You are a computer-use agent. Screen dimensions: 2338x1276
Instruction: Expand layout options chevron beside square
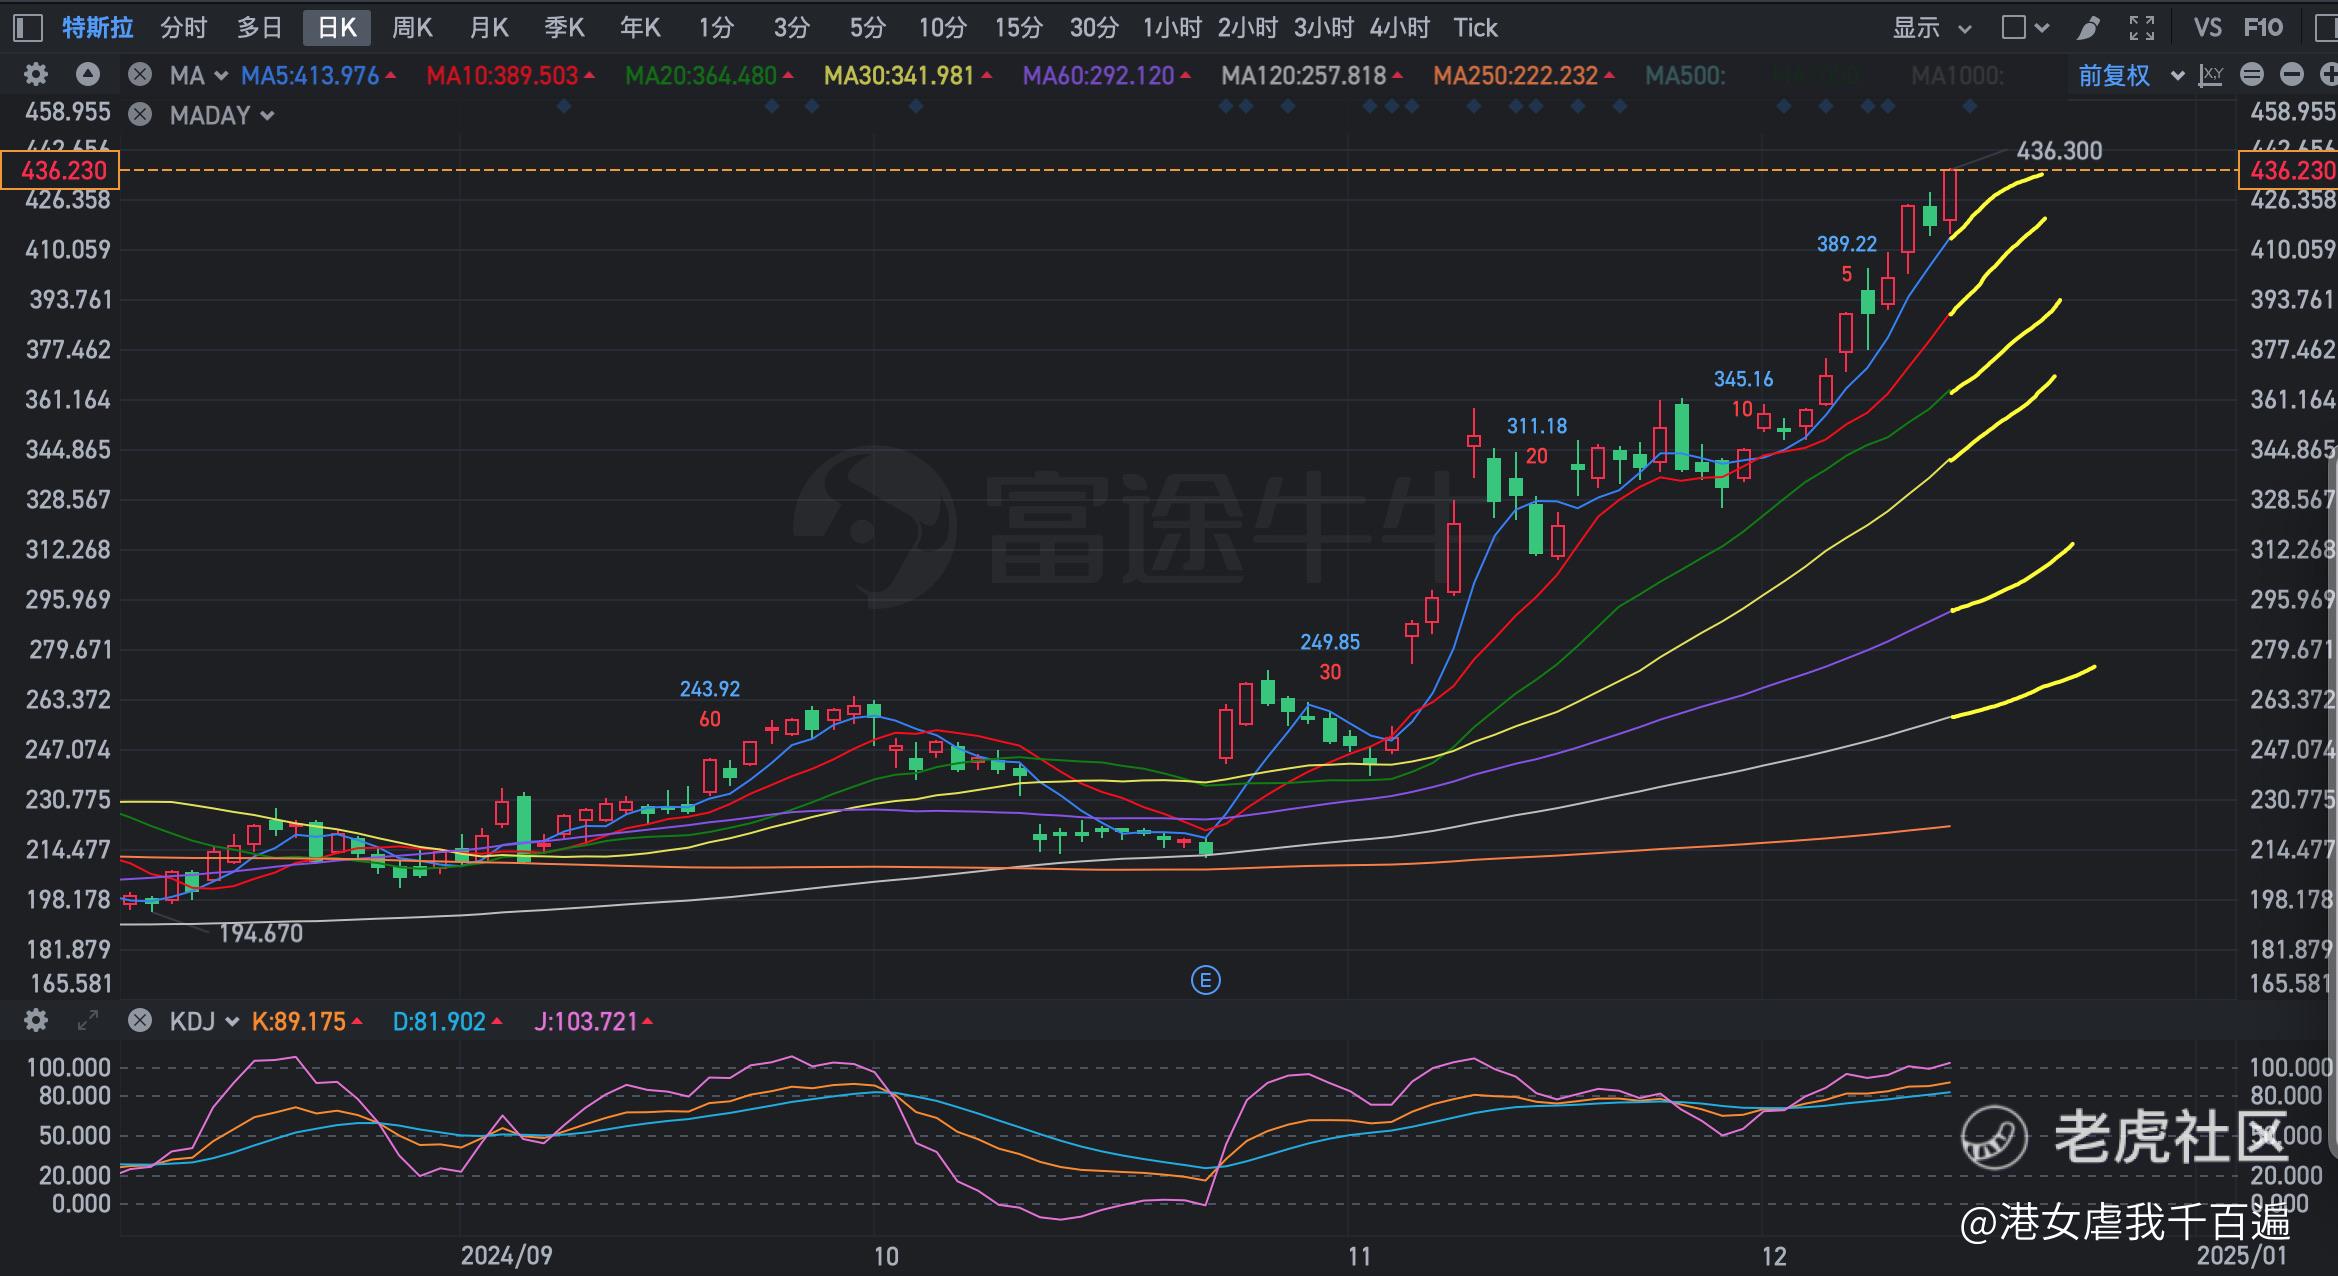coord(2042,29)
